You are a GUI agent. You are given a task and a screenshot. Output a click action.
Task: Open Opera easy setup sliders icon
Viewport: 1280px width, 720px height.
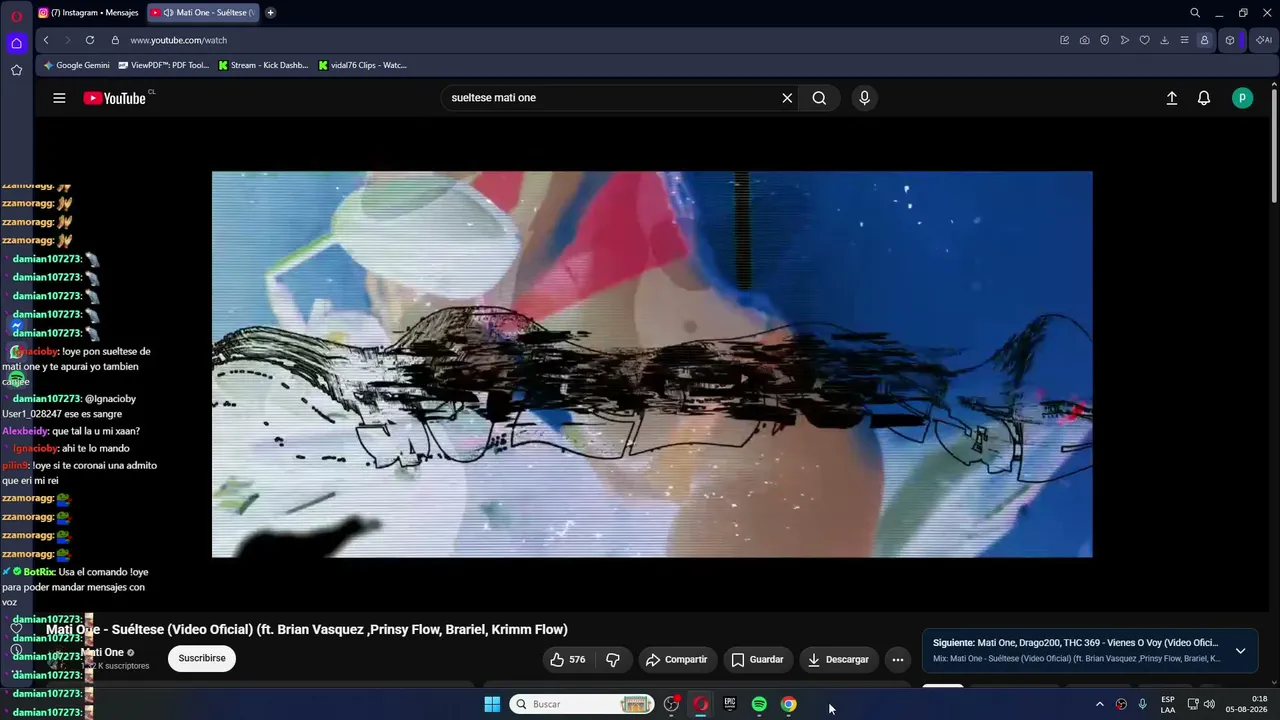tap(1185, 40)
